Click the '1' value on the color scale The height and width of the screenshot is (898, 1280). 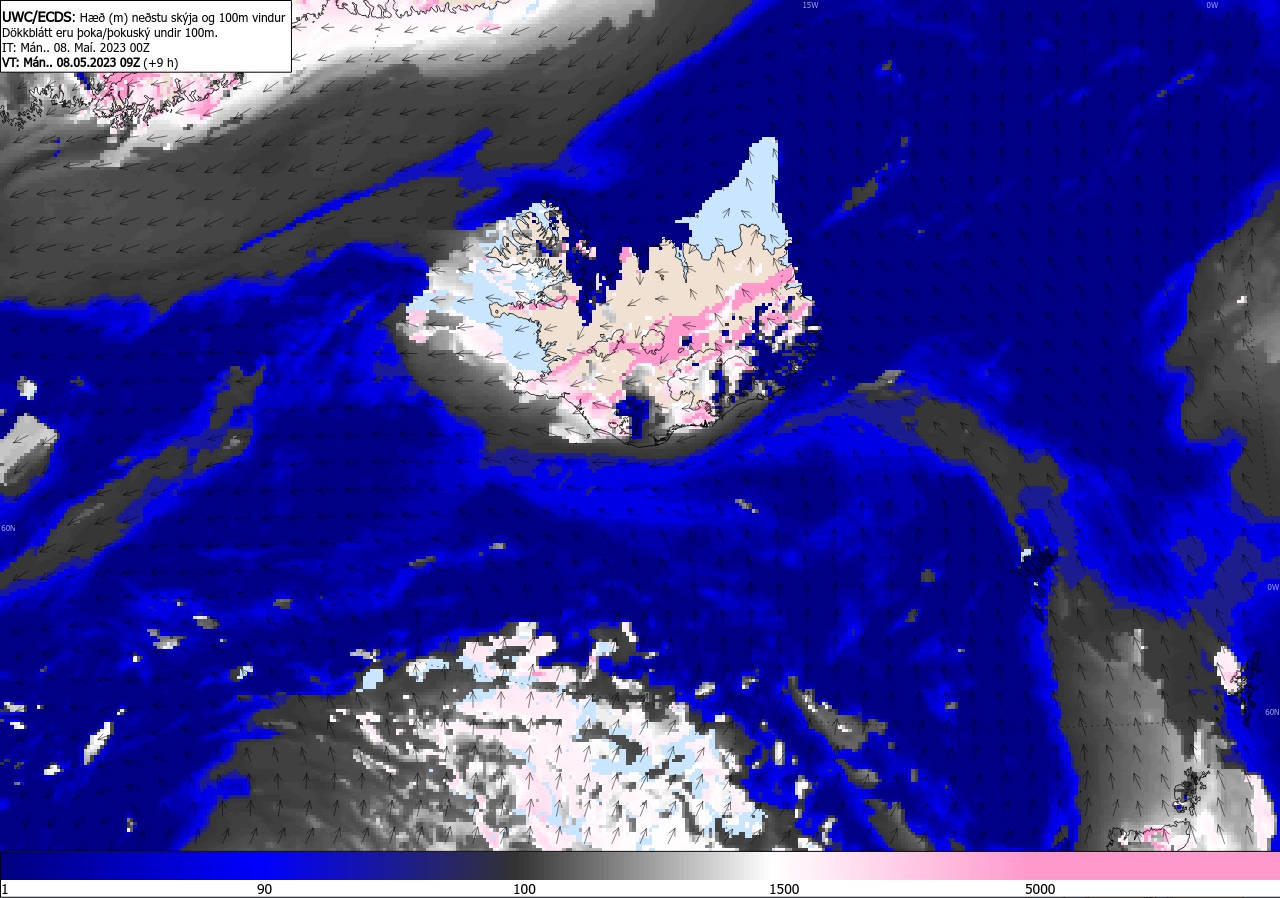point(5,889)
